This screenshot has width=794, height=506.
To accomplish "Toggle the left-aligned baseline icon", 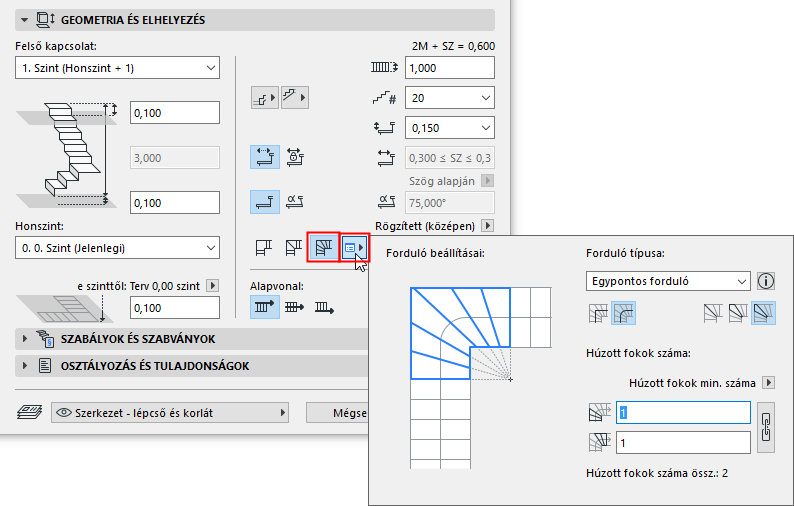I will (x=264, y=307).
